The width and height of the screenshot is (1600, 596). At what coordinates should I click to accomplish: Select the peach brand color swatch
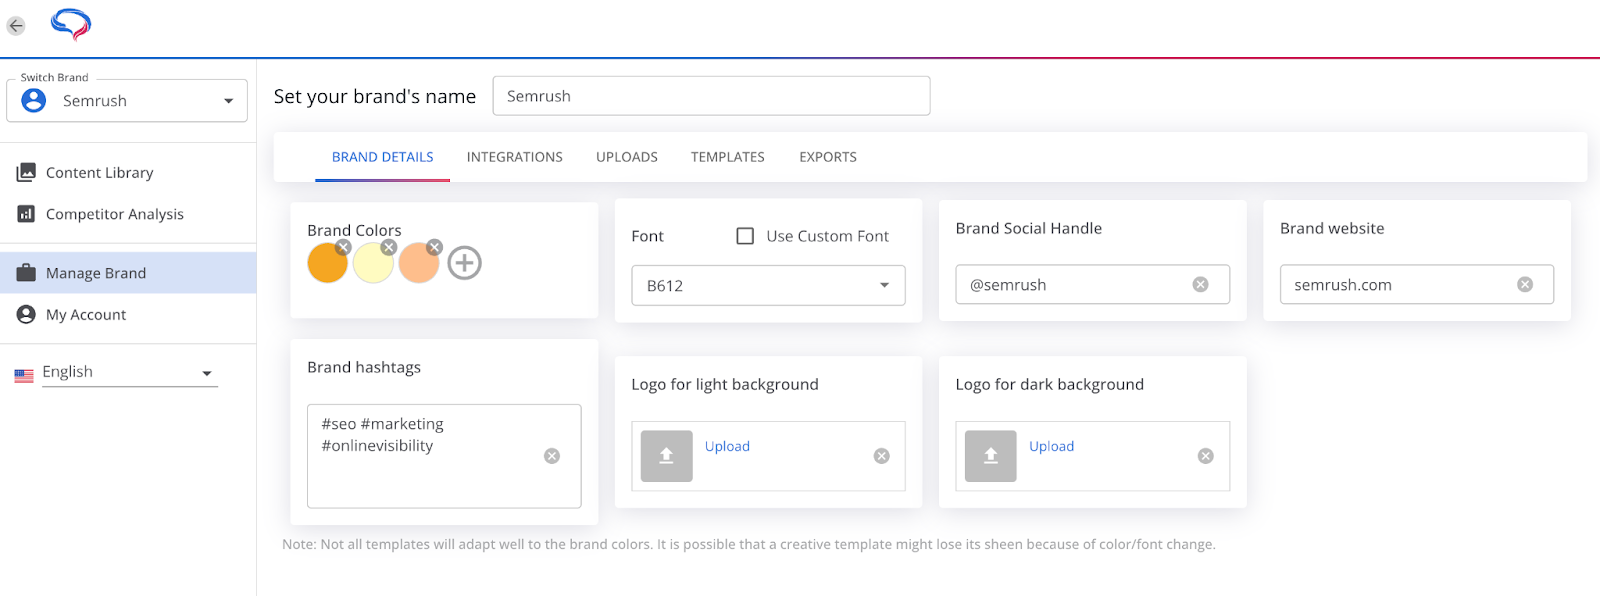[418, 265]
